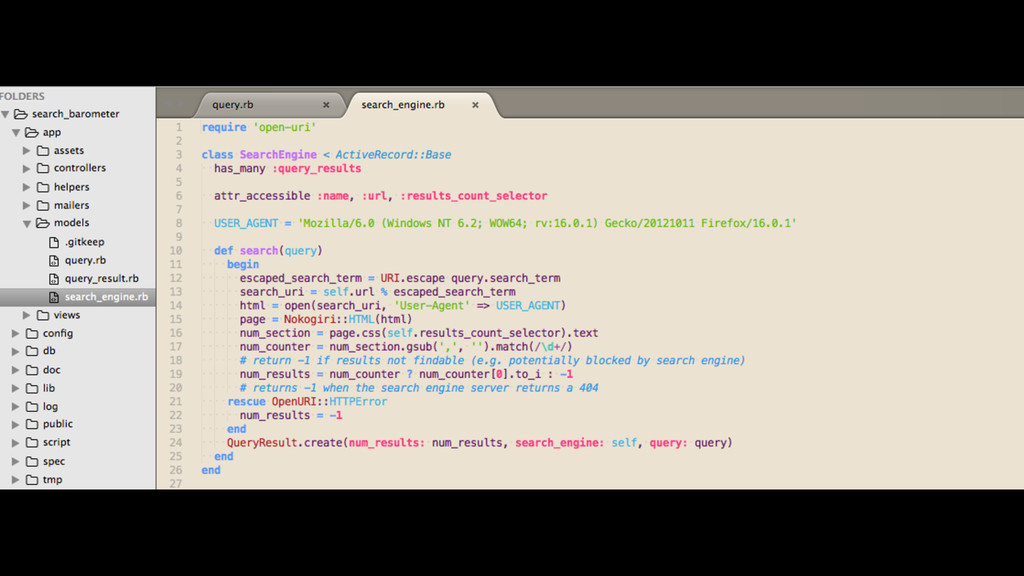Click the FOLDERS sidebar heading
Image resolution: width=1024 pixels, height=576 pixels.
(x=22, y=97)
